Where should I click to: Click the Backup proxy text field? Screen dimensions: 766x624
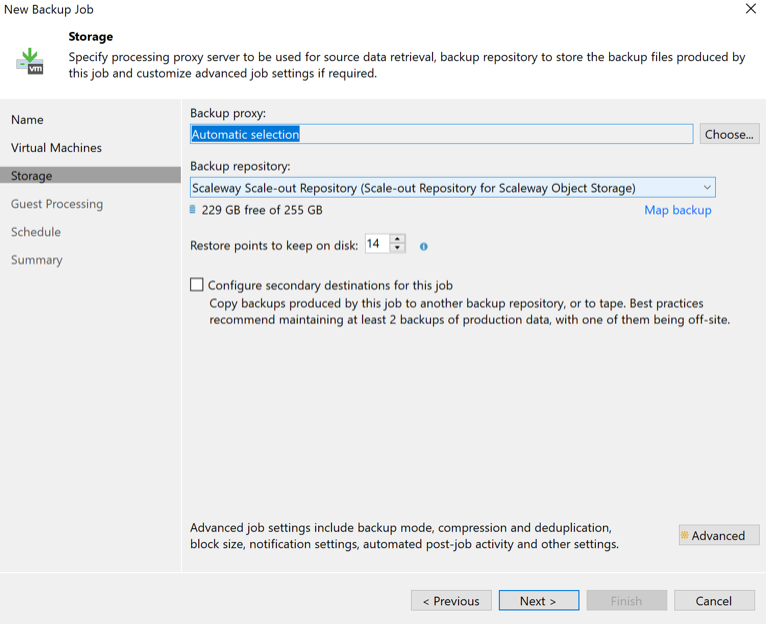pos(441,134)
